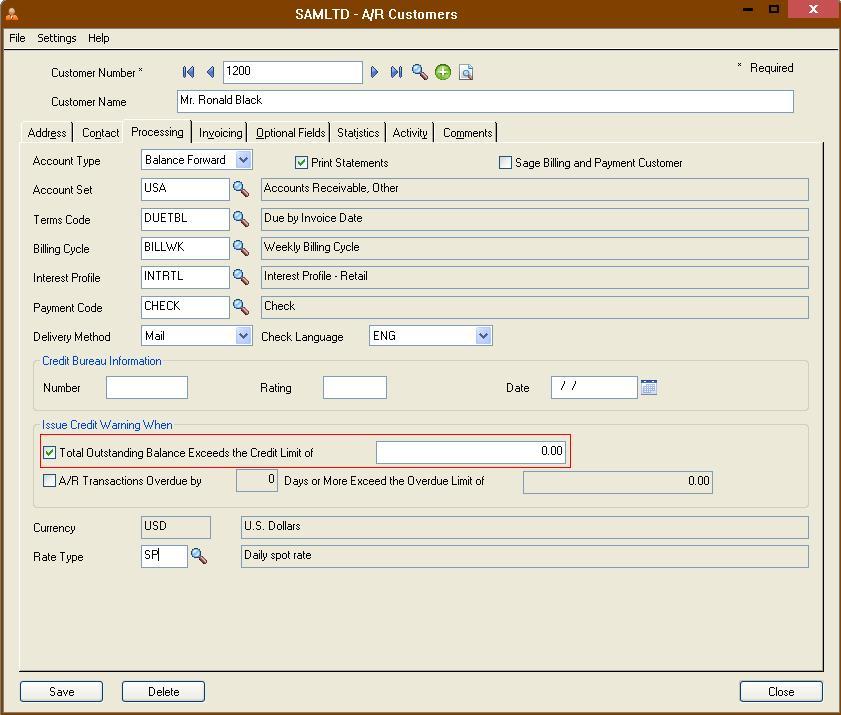Open the Payment Code finder

241,307
